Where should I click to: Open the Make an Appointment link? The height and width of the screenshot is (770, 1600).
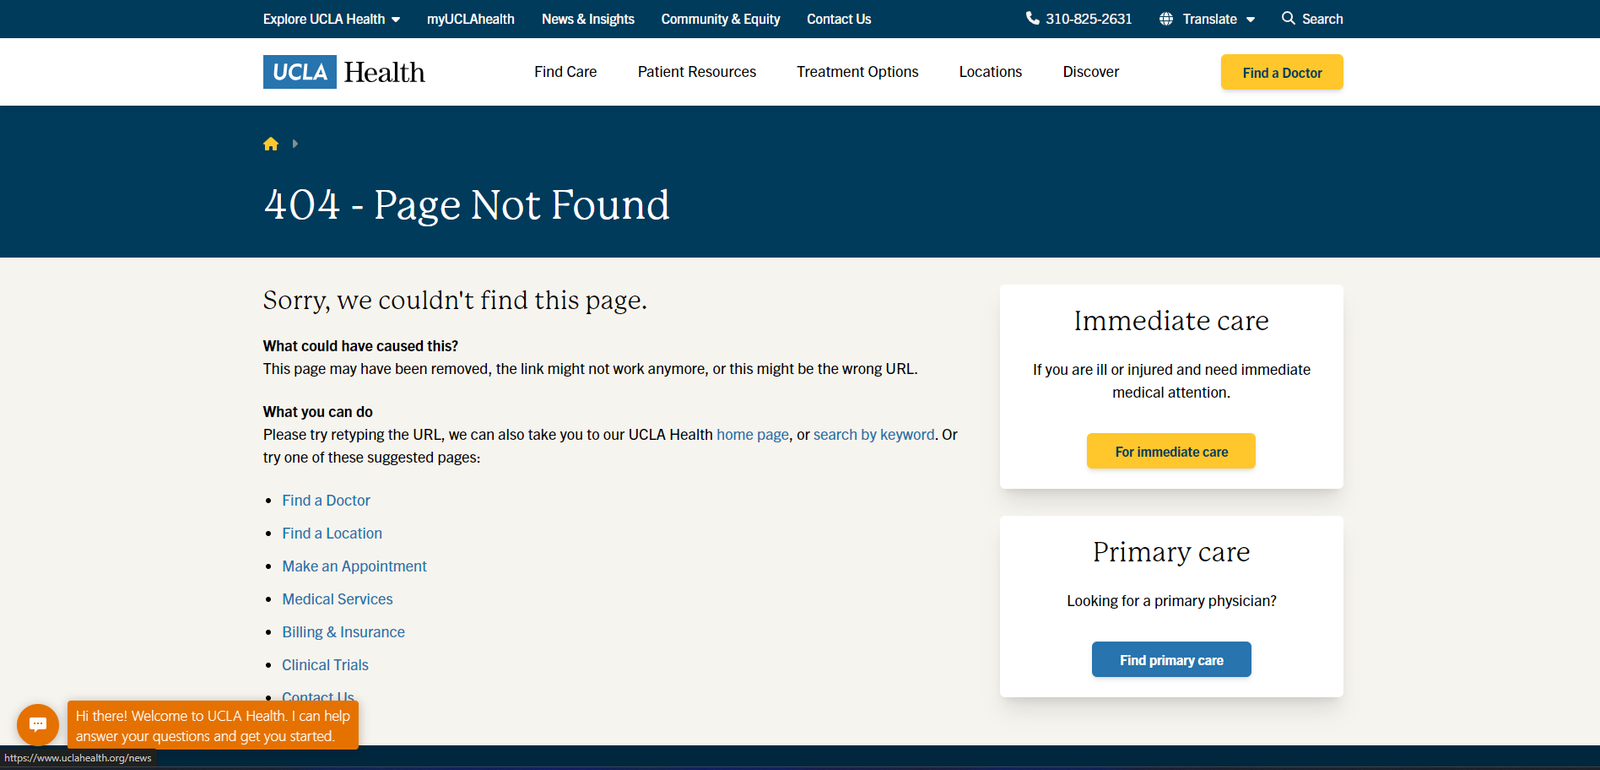pos(354,566)
